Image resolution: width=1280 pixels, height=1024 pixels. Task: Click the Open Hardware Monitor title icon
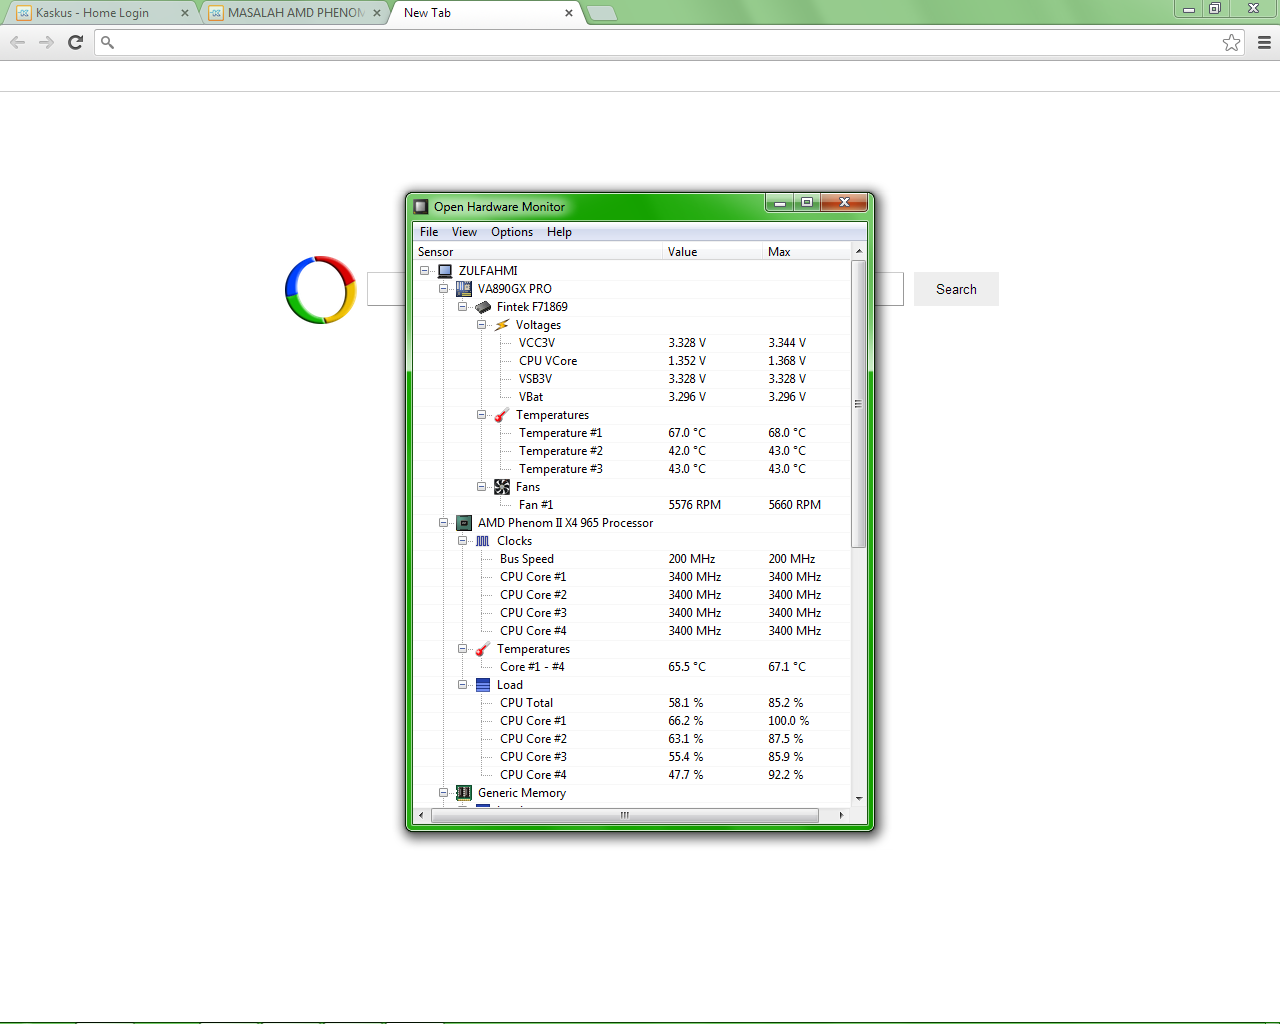(x=421, y=207)
